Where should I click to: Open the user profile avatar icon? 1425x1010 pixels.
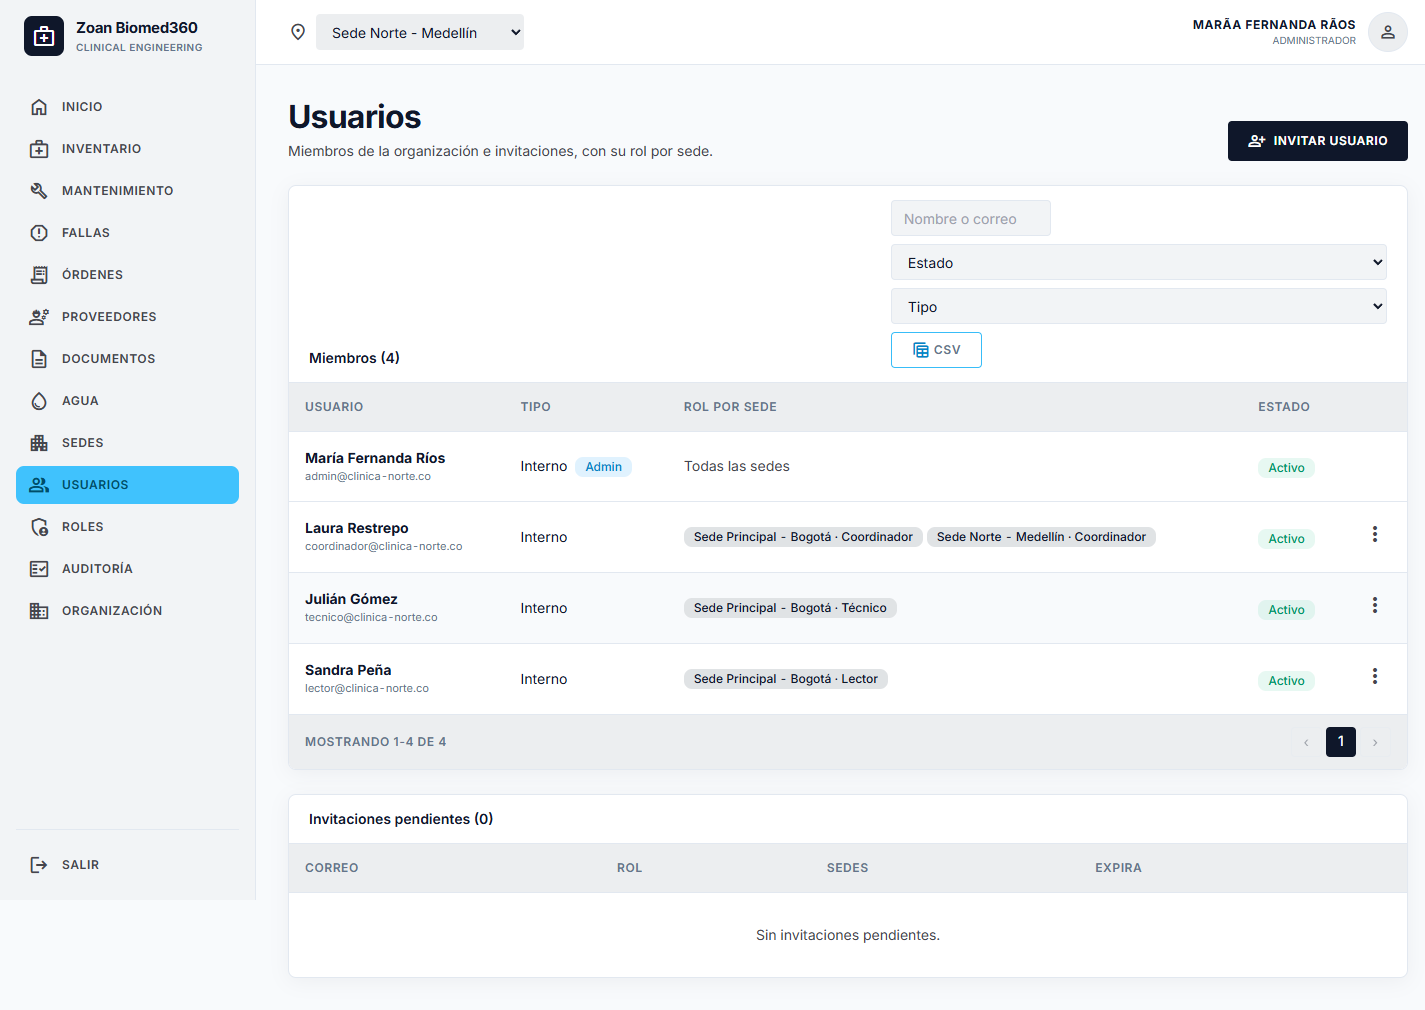1387,32
